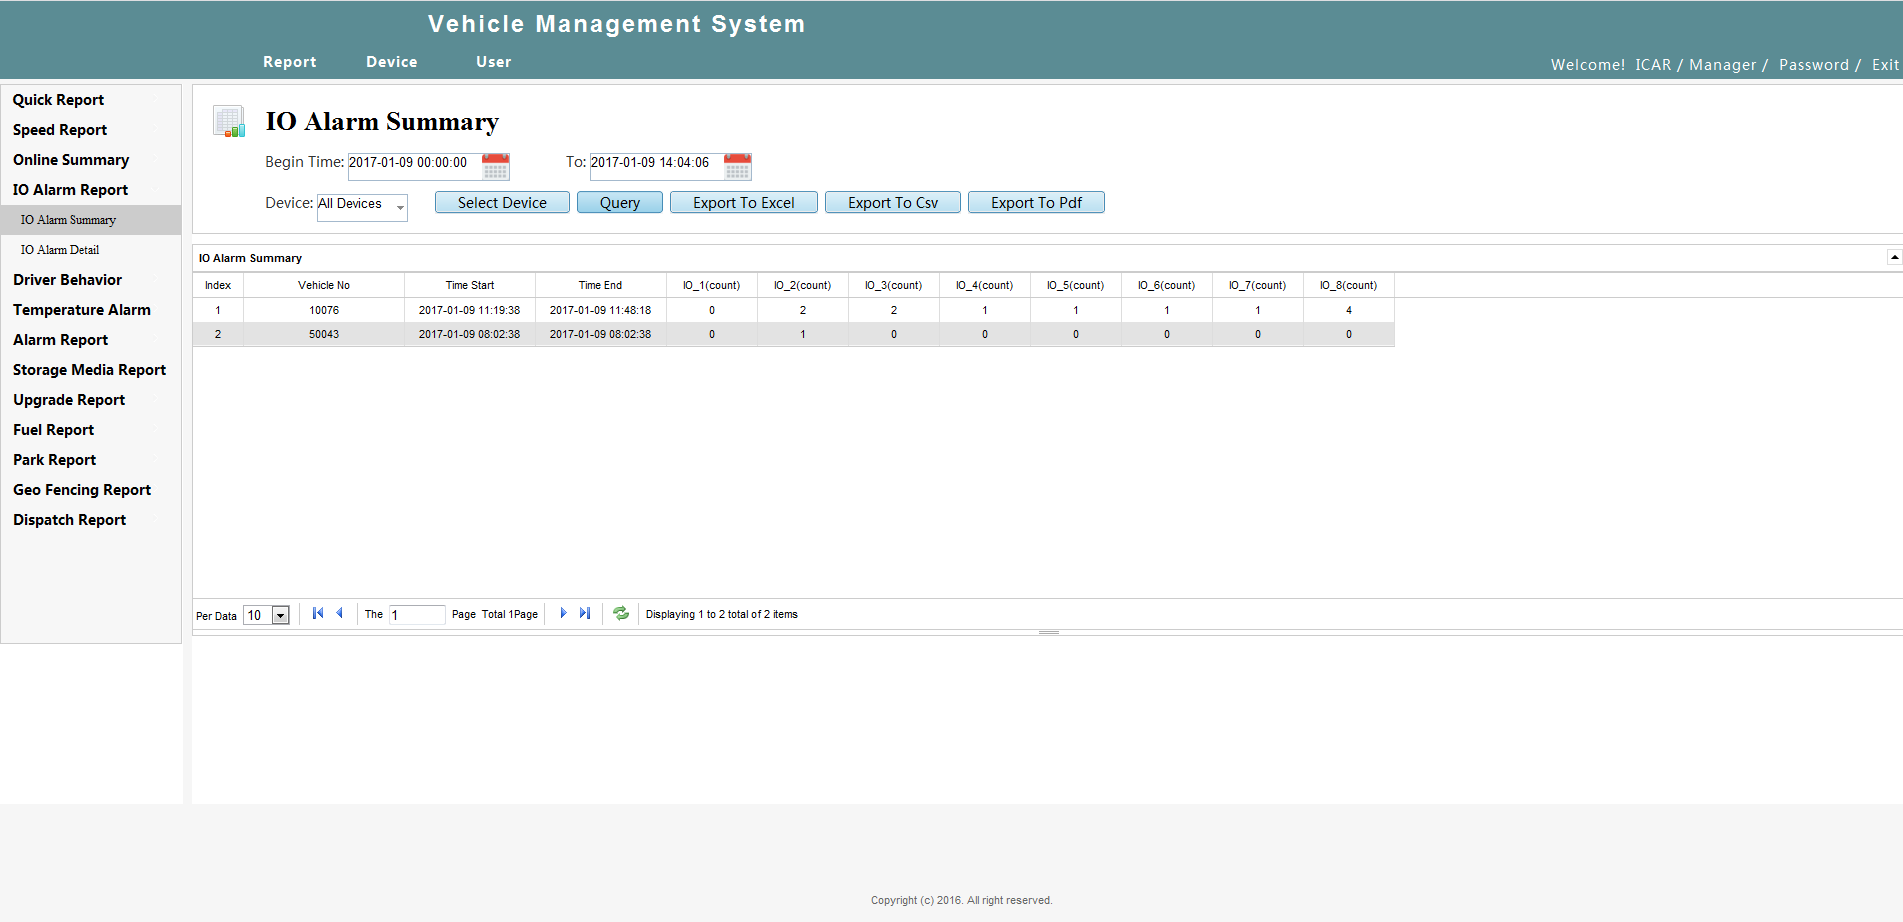This screenshot has height=922, width=1903.
Task: Open the To date calendar picker
Action: pyautogui.click(x=738, y=166)
